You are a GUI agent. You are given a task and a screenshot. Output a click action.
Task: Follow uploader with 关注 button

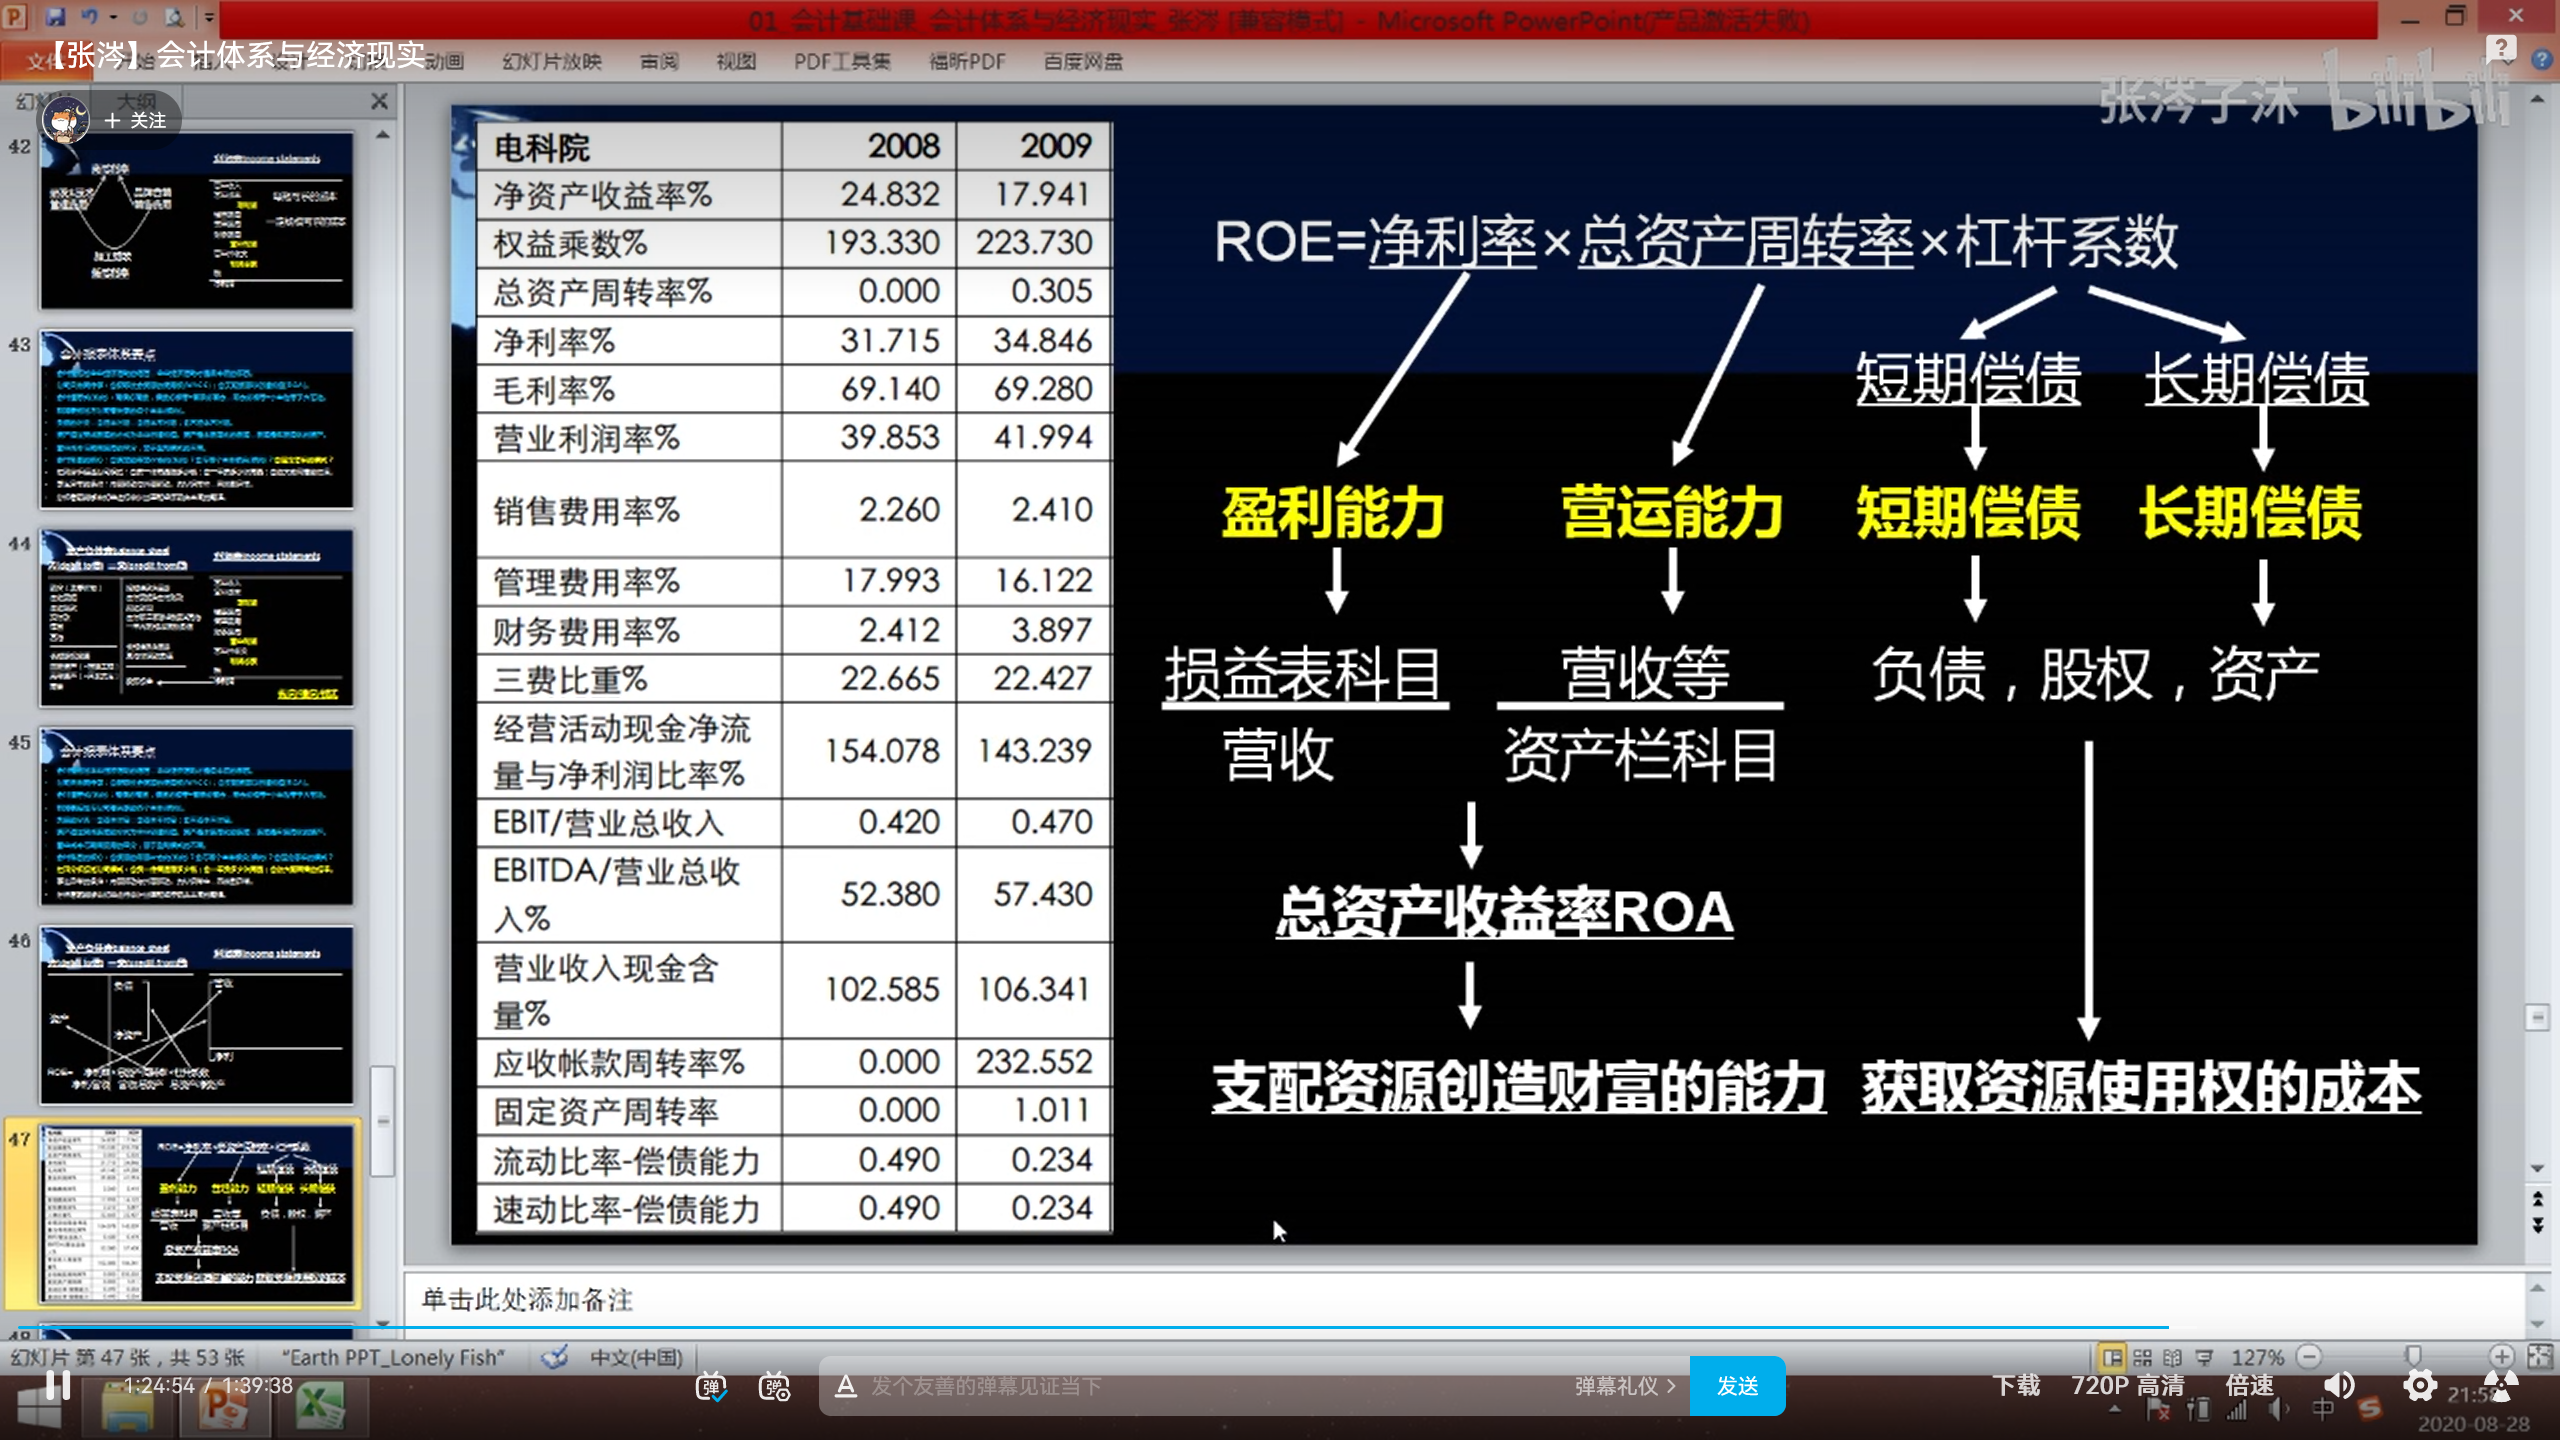coord(137,120)
